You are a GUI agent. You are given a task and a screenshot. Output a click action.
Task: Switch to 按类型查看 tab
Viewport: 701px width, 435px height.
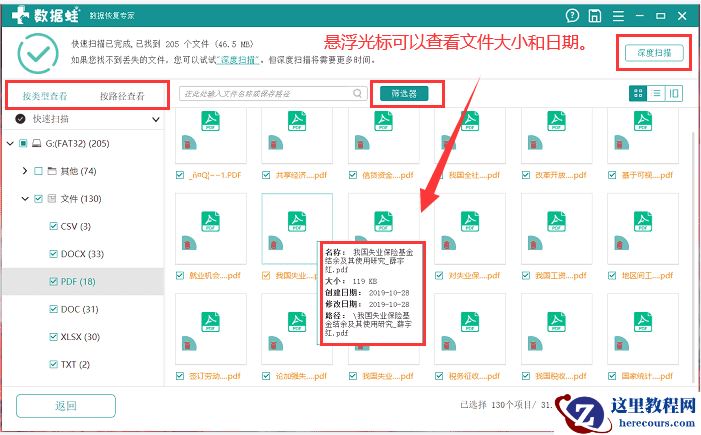click(x=45, y=96)
